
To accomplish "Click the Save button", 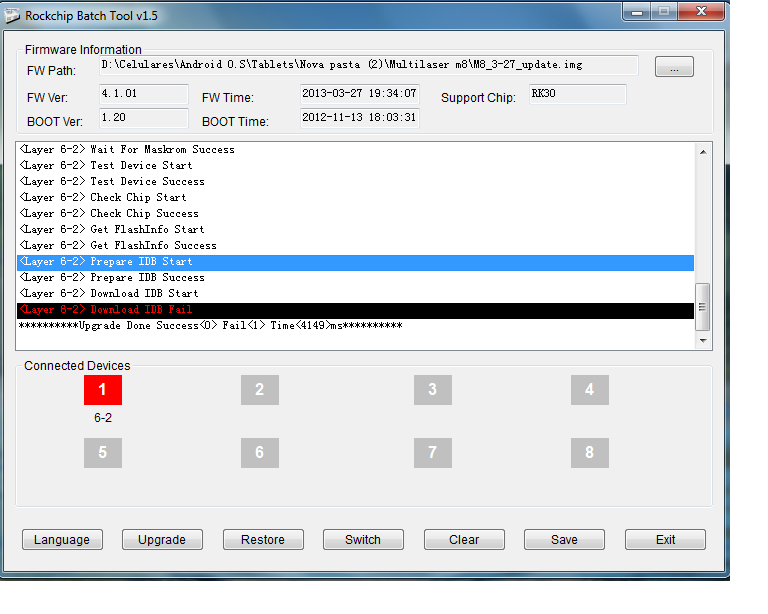I will click(564, 540).
